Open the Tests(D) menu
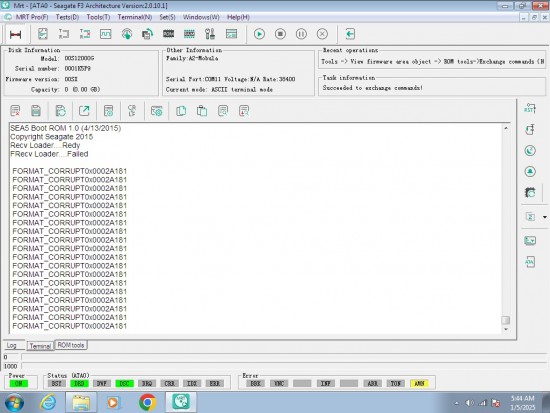The height and width of the screenshot is (413, 550). pos(67,17)
